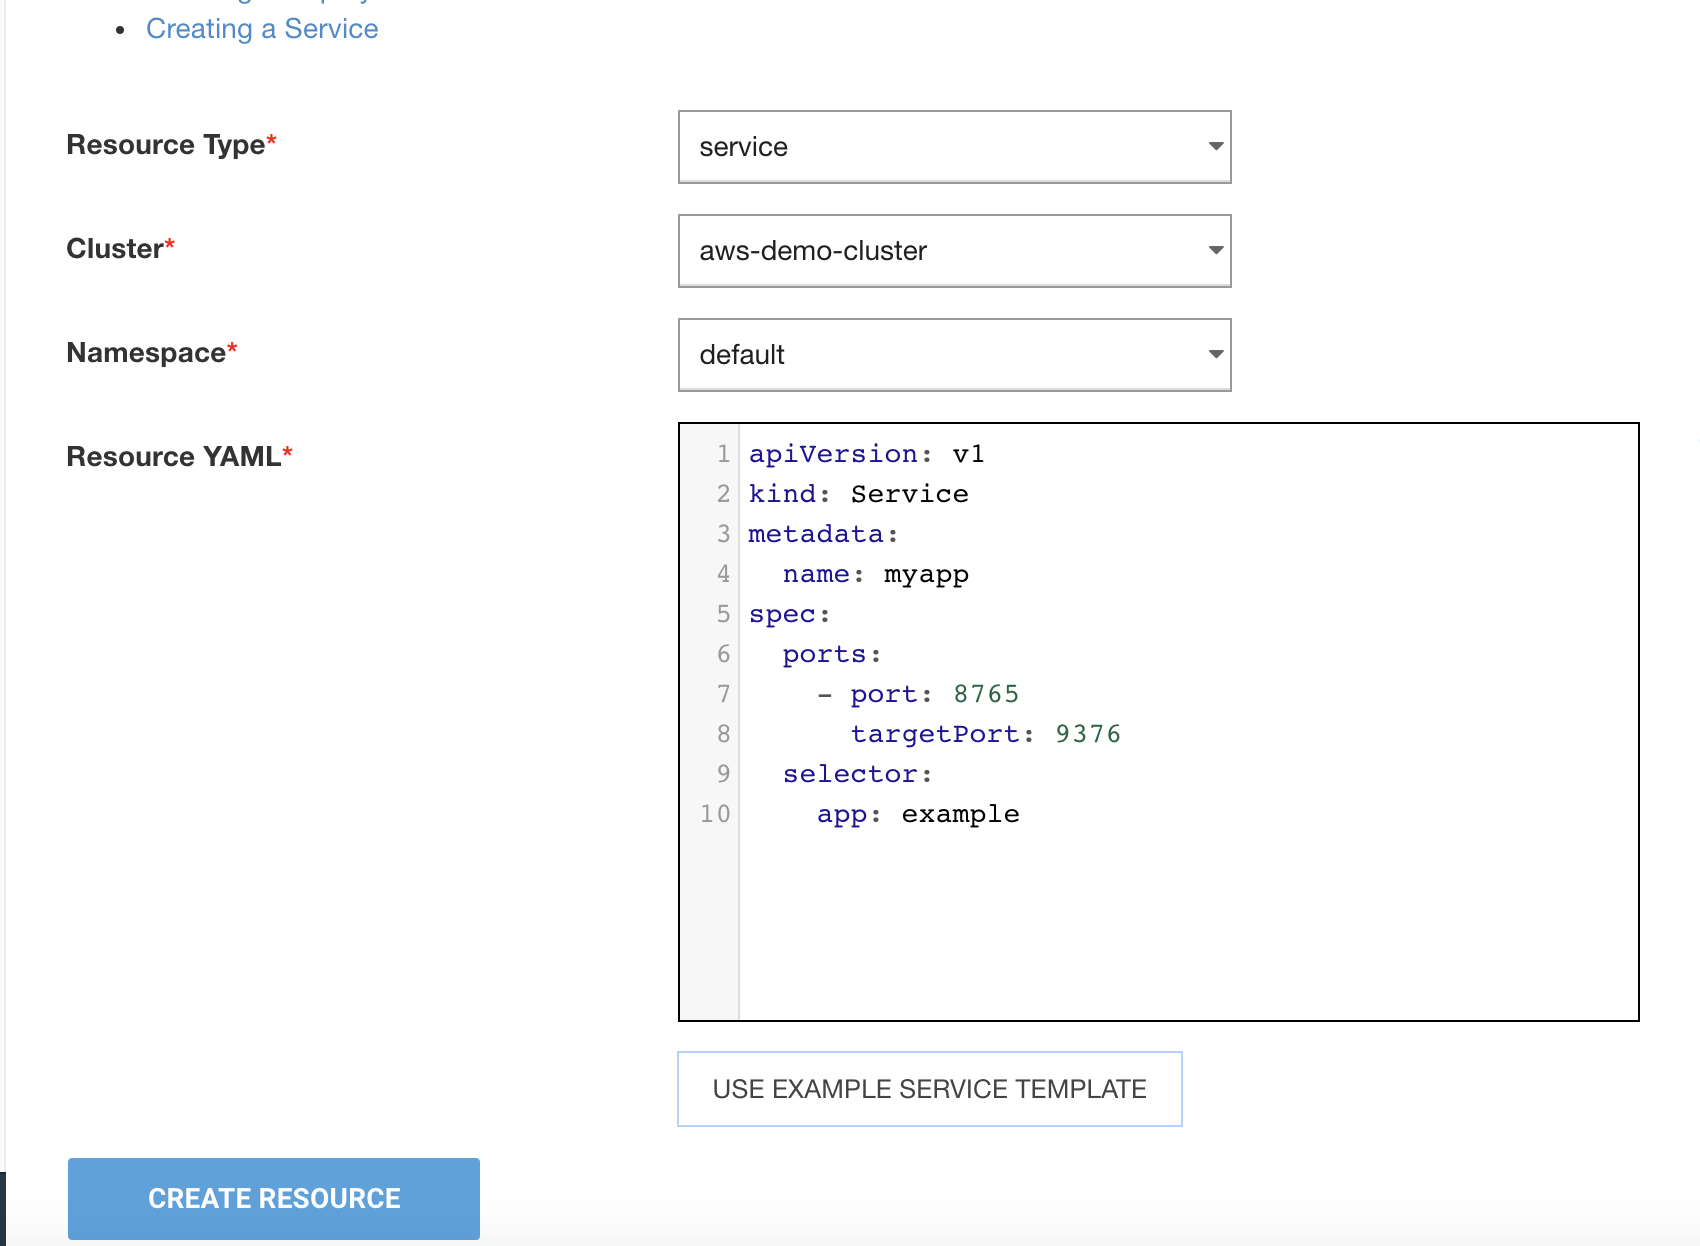This screenshot has width=1700, height=1246.
Task: Open the Resource Type dropdown showing service
Action: (954, 147)
